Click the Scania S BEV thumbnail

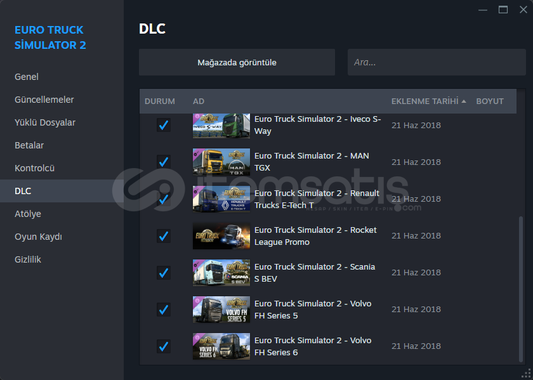click(x=221, y=273)
